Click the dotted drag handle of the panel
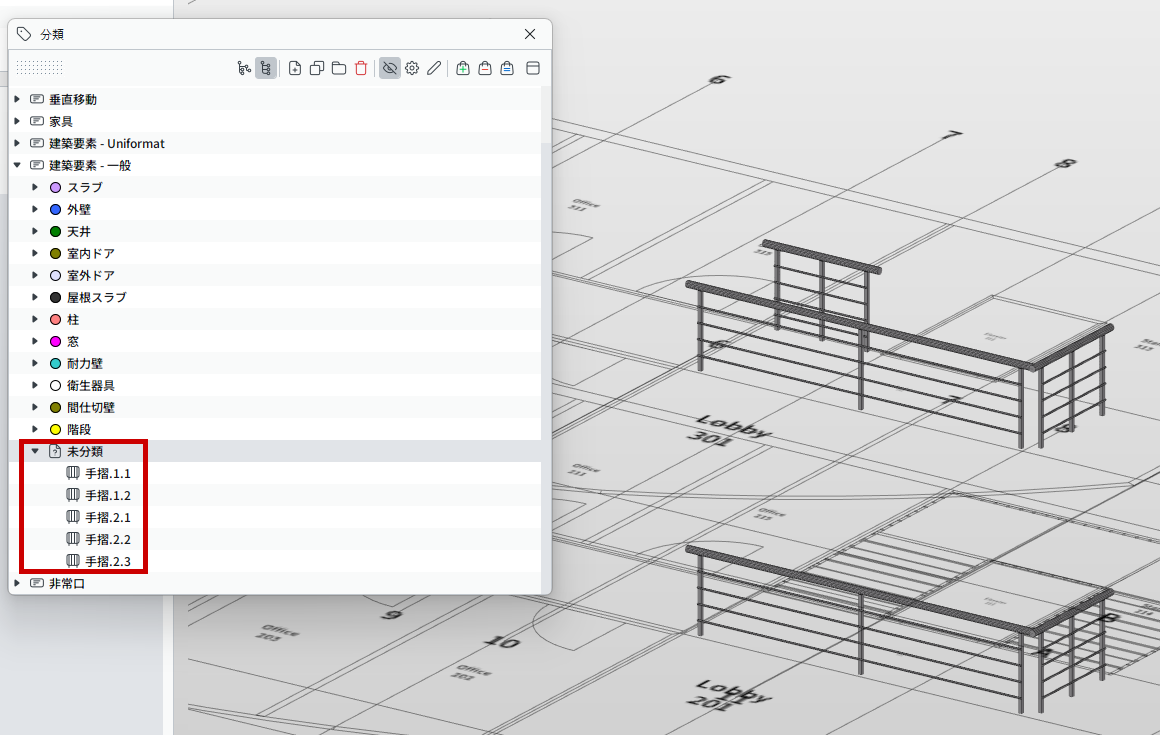The image size is (1160, 735). [39, 68]
